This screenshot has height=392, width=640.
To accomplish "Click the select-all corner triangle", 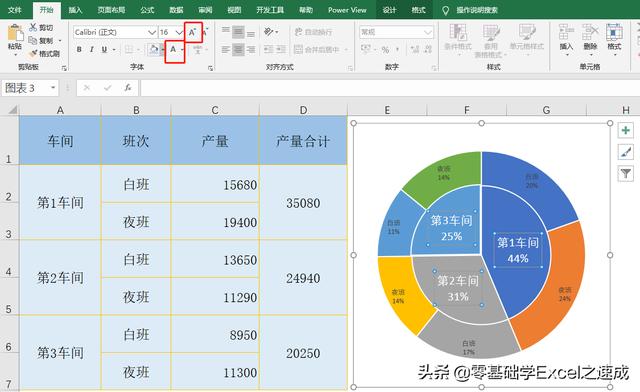I will click(13, 110).
